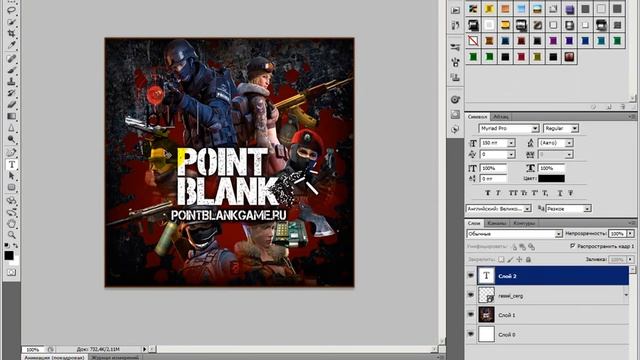Viewport: 640px width, 360px height.
Task: Toggle Strikethrough text style
Action: tap(571, 193)
